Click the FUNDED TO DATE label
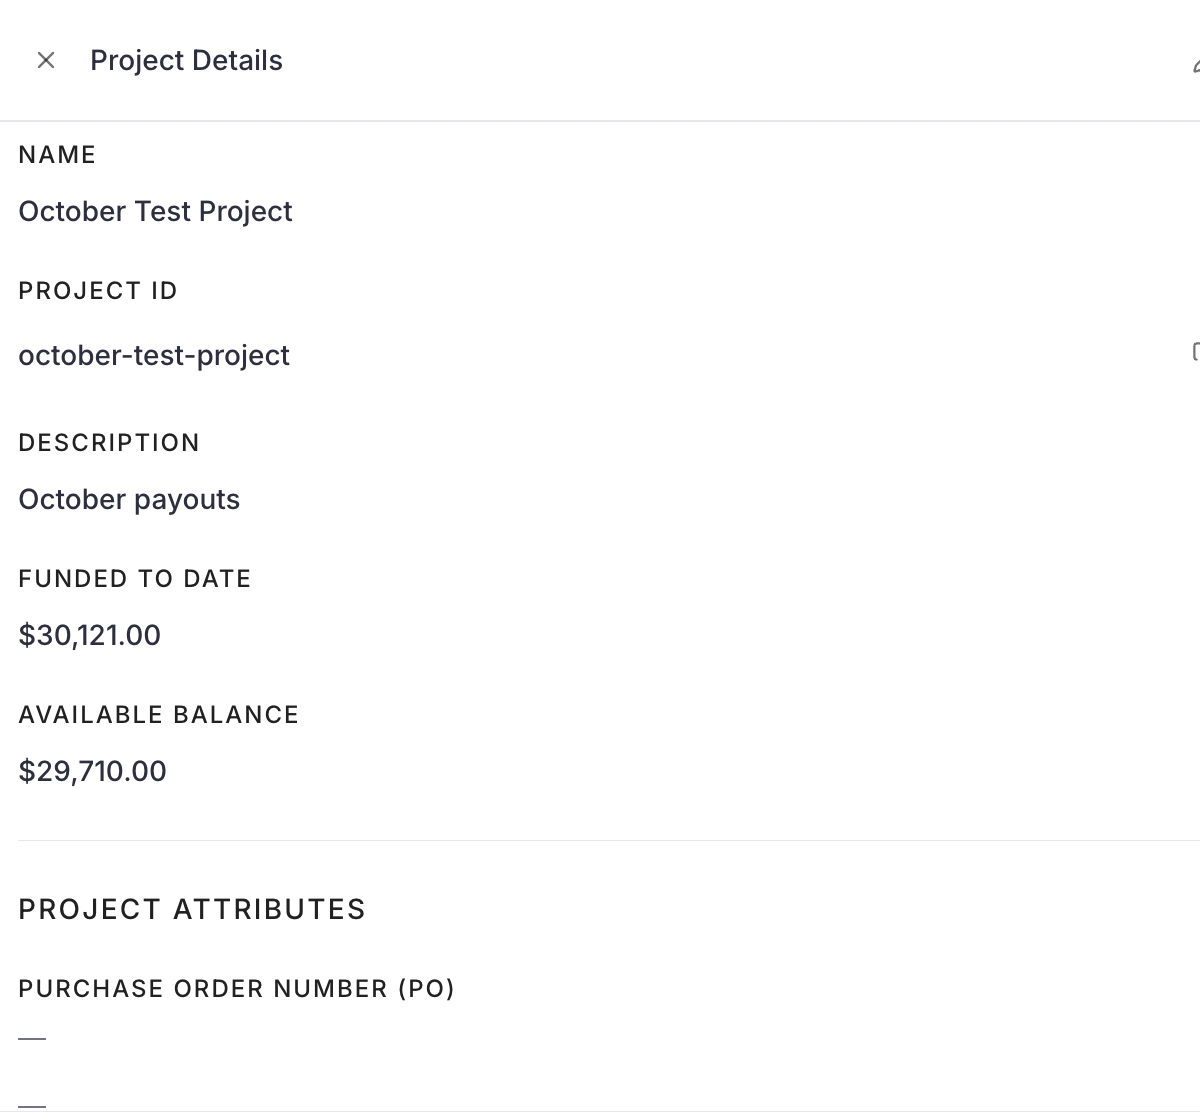Viewport: 1200px width, 1116px height. pyautogui.click(x=134, y=579)
